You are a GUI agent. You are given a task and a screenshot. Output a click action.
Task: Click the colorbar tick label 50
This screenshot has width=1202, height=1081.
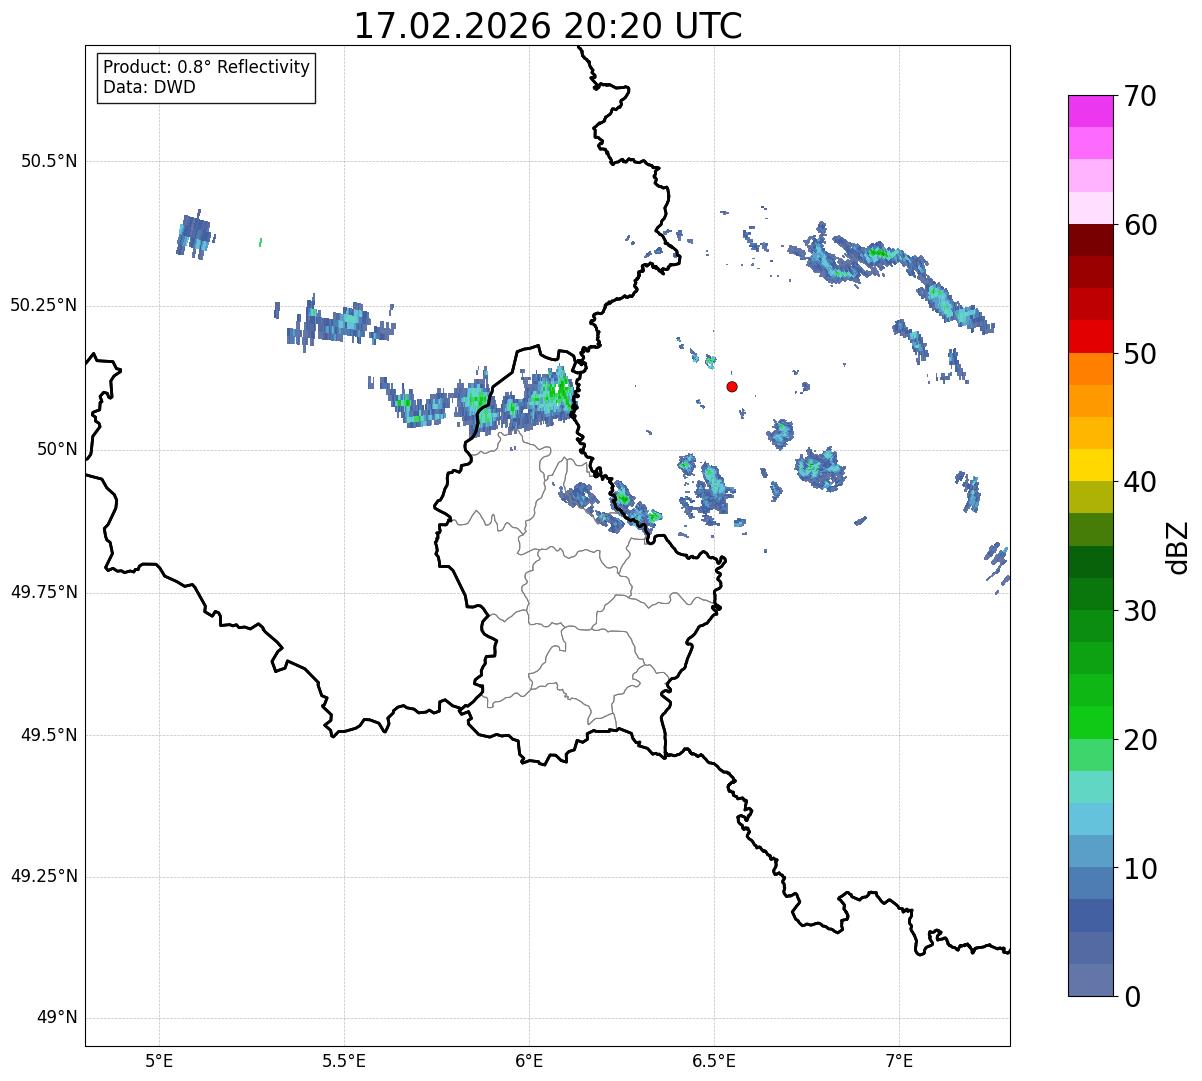coord(1140,354)
